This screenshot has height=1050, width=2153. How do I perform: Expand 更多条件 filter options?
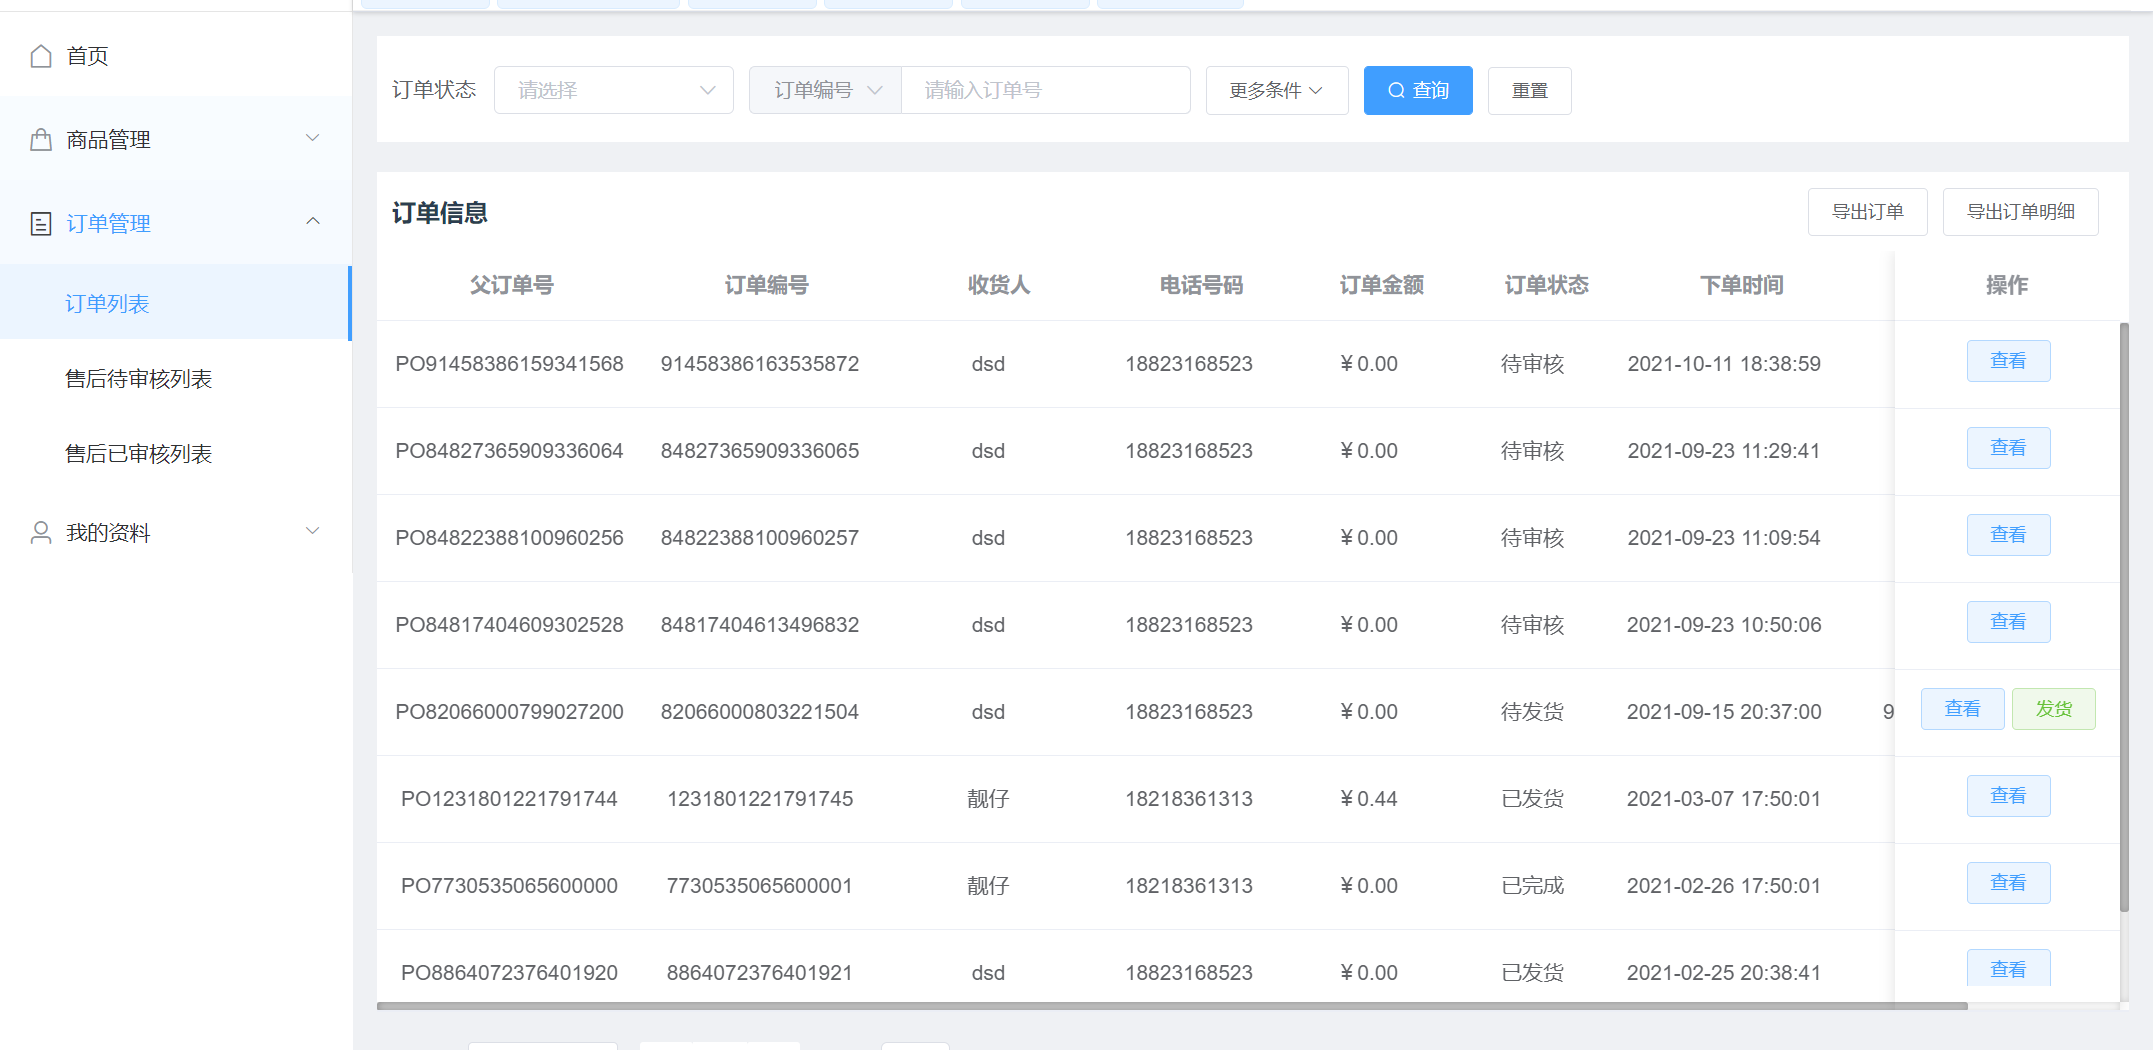(1277, 91)
